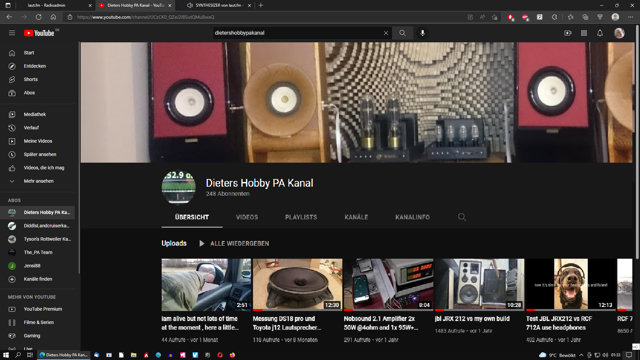The height and width of the screenshot is (360, 640).
Task: Open File Explorer from the taskbar
Action: [133, 355]
